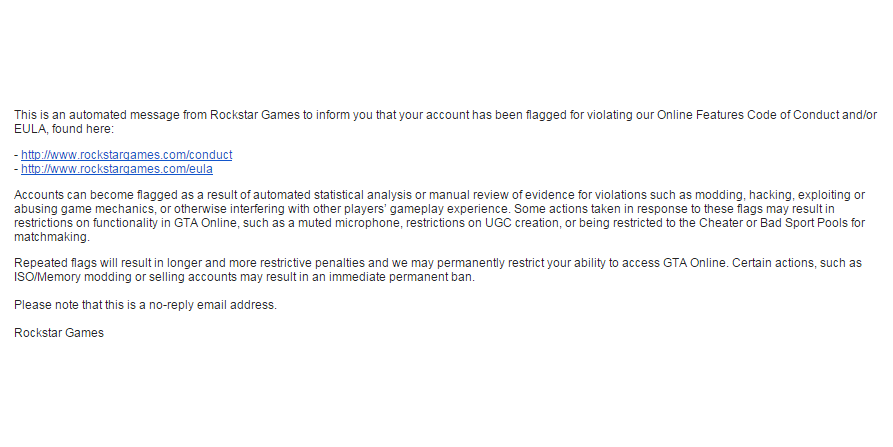The height and width of the screenshot is (447, 893).
Task: Open the rockstargames.com/eula link
Action: 117,169
